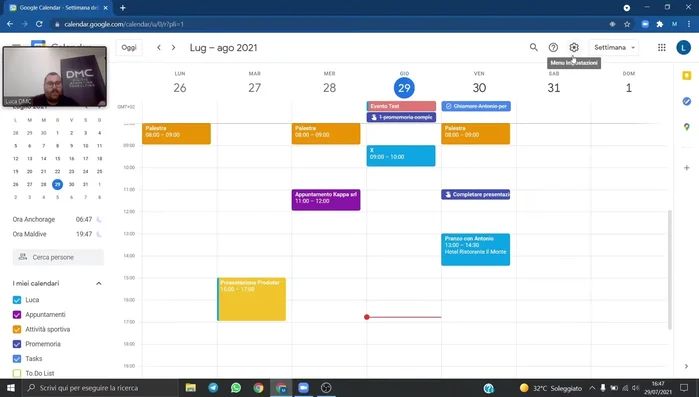Open Google Keep in side panel
The height and width of the screenshot is (397, 699).
click(687, 76)
